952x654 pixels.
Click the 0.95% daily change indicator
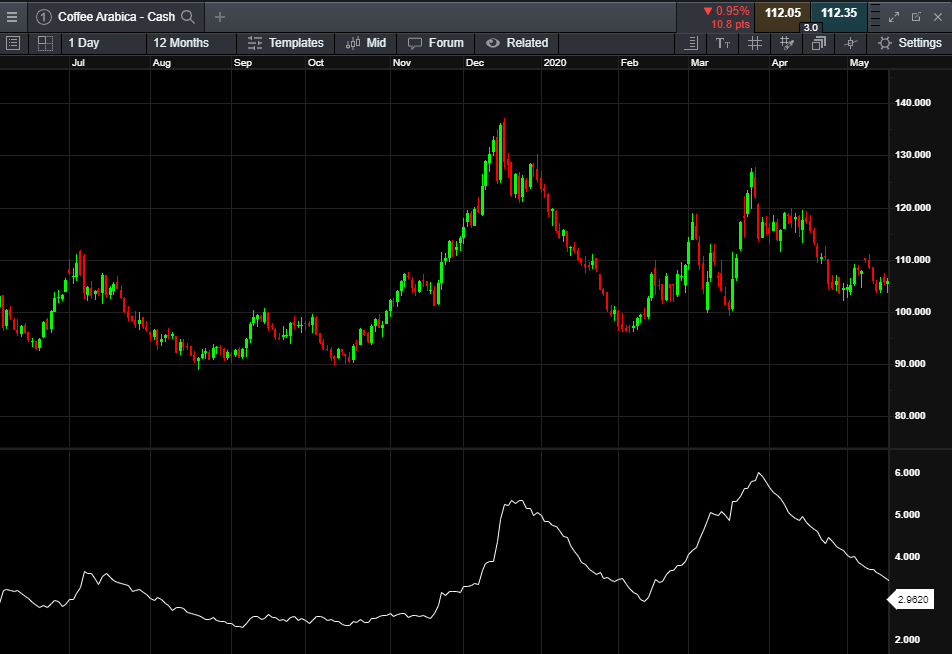pyautogui.click(x=726, y=11)
